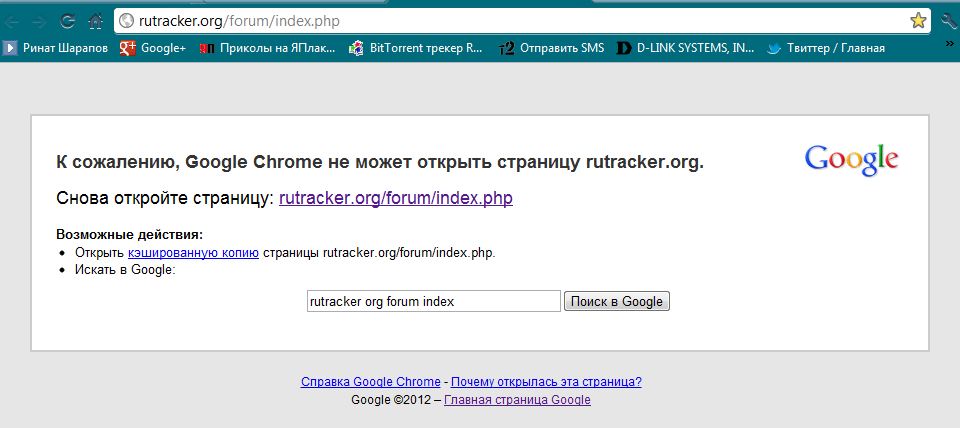Open the Приколы на ЯПлак bookmark

pyautogui.click(x=267, y=48)
